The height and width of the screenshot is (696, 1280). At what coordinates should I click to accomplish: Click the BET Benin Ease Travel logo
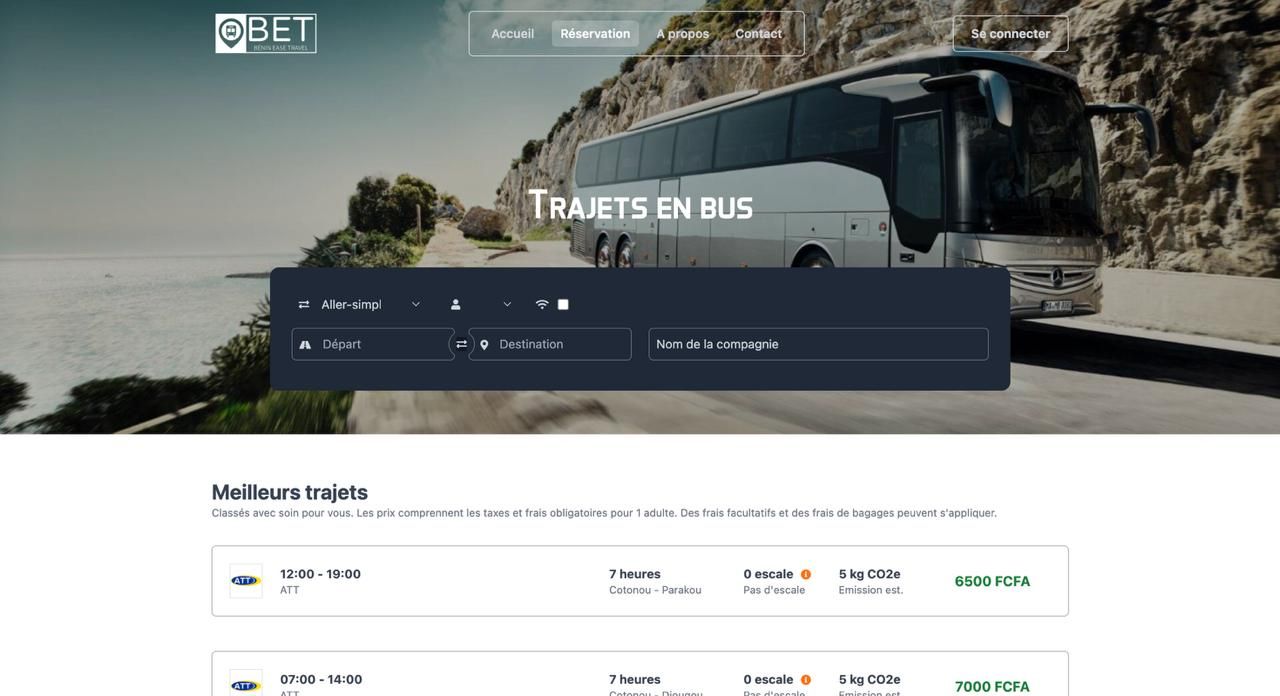[266, 33]
